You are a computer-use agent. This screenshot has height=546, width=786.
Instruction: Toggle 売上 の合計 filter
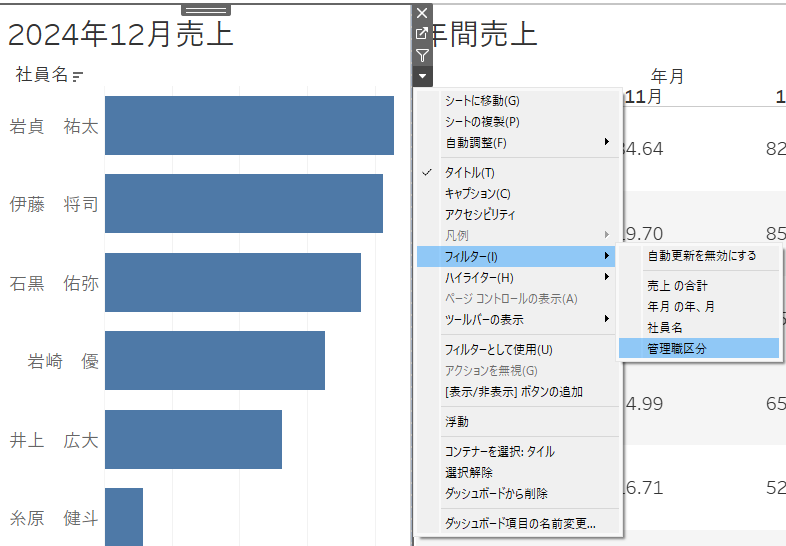click(699, 286)
